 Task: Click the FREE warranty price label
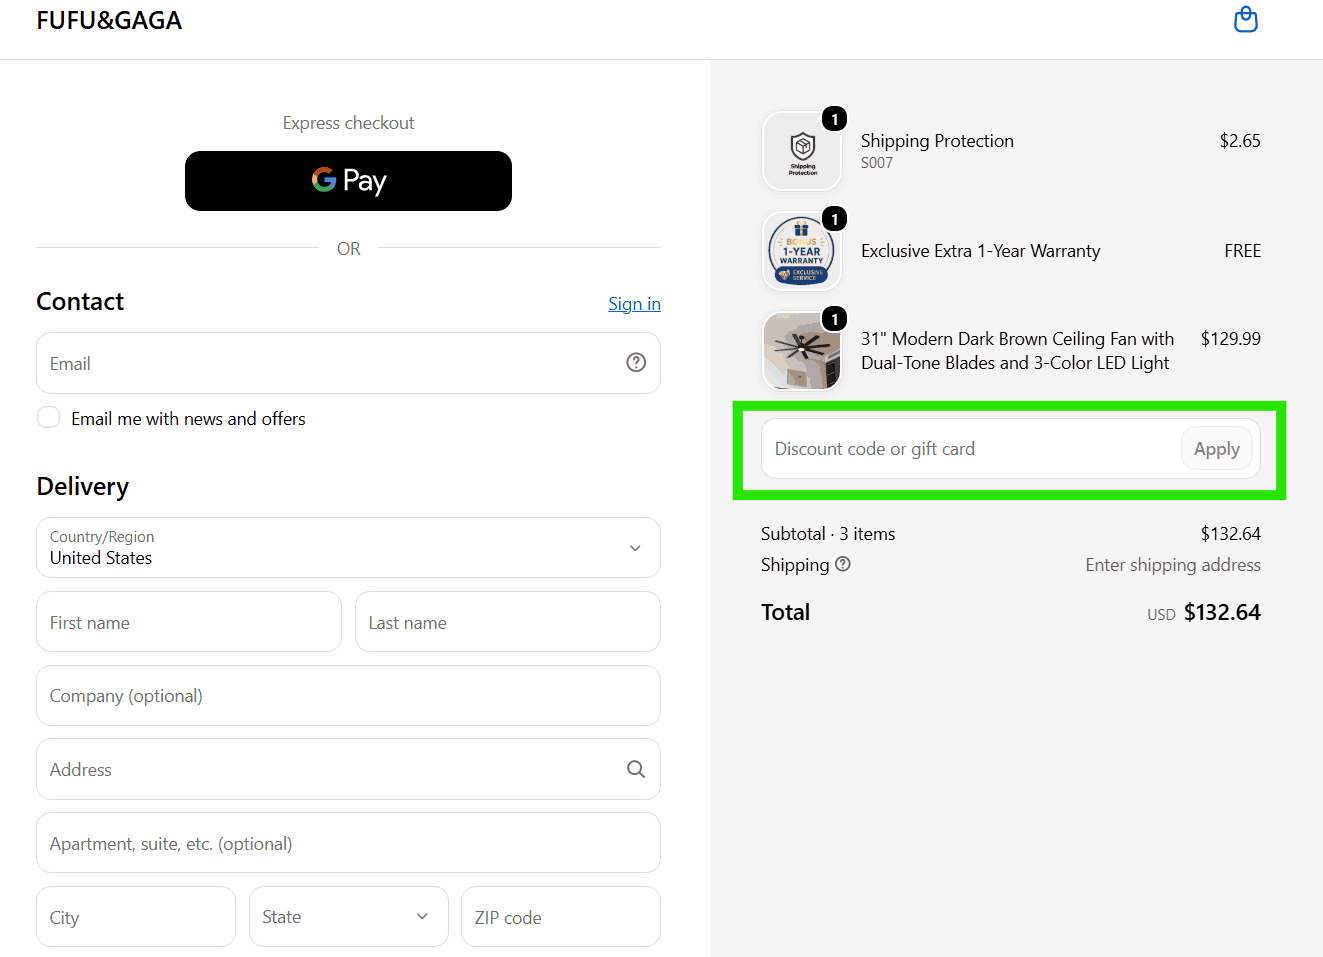click(x=1242, y=251)
